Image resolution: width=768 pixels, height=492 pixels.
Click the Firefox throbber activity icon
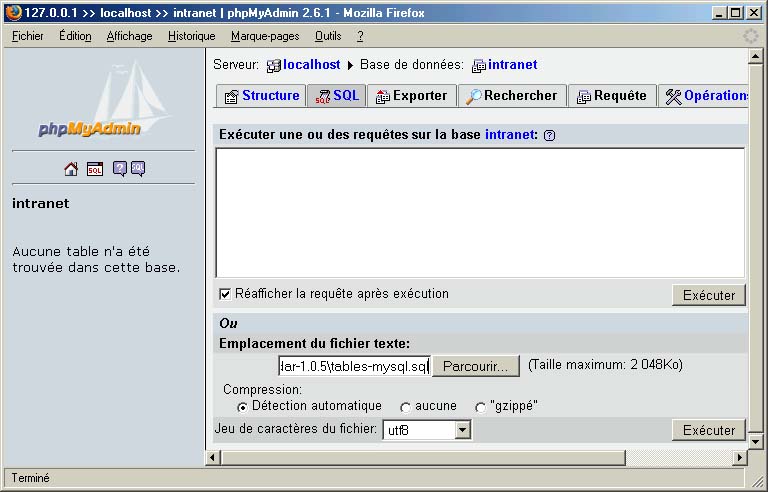(750, 36)
